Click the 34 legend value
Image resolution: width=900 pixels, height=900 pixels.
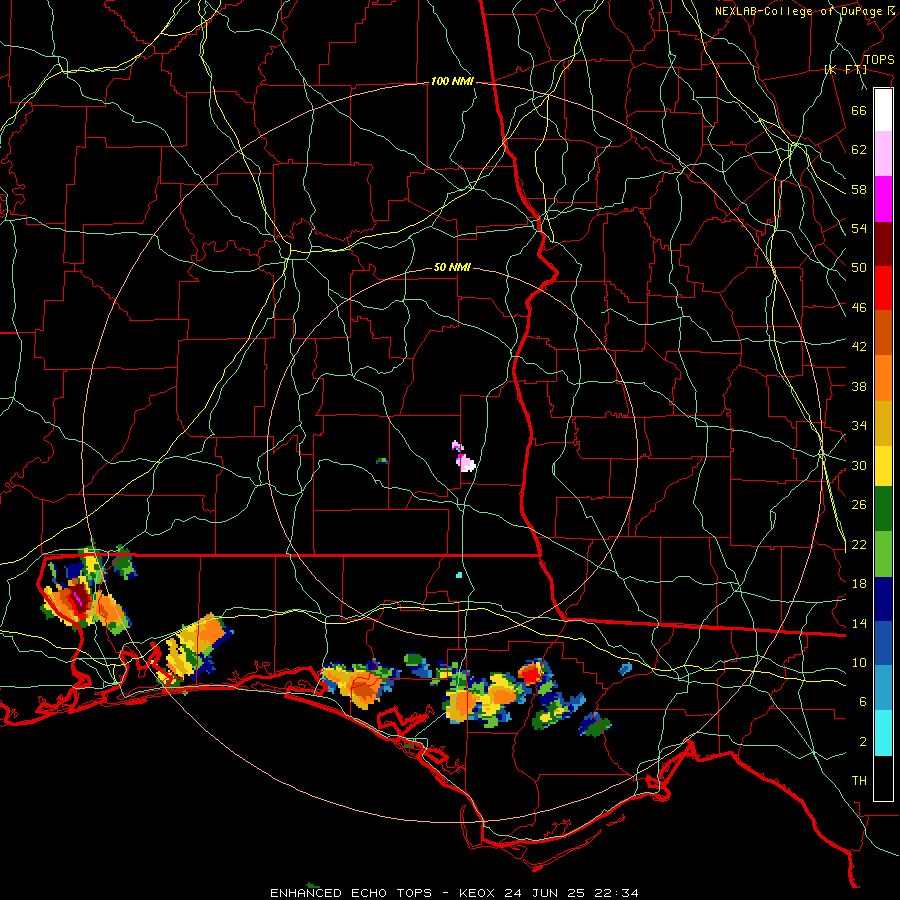pos(859,426)
